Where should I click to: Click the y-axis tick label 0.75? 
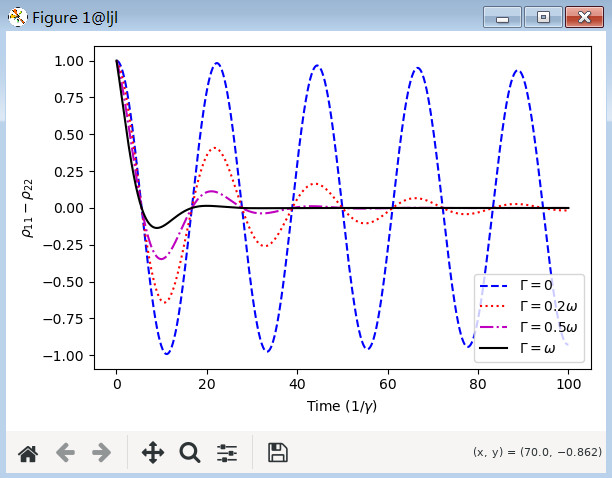coord(69,98)
